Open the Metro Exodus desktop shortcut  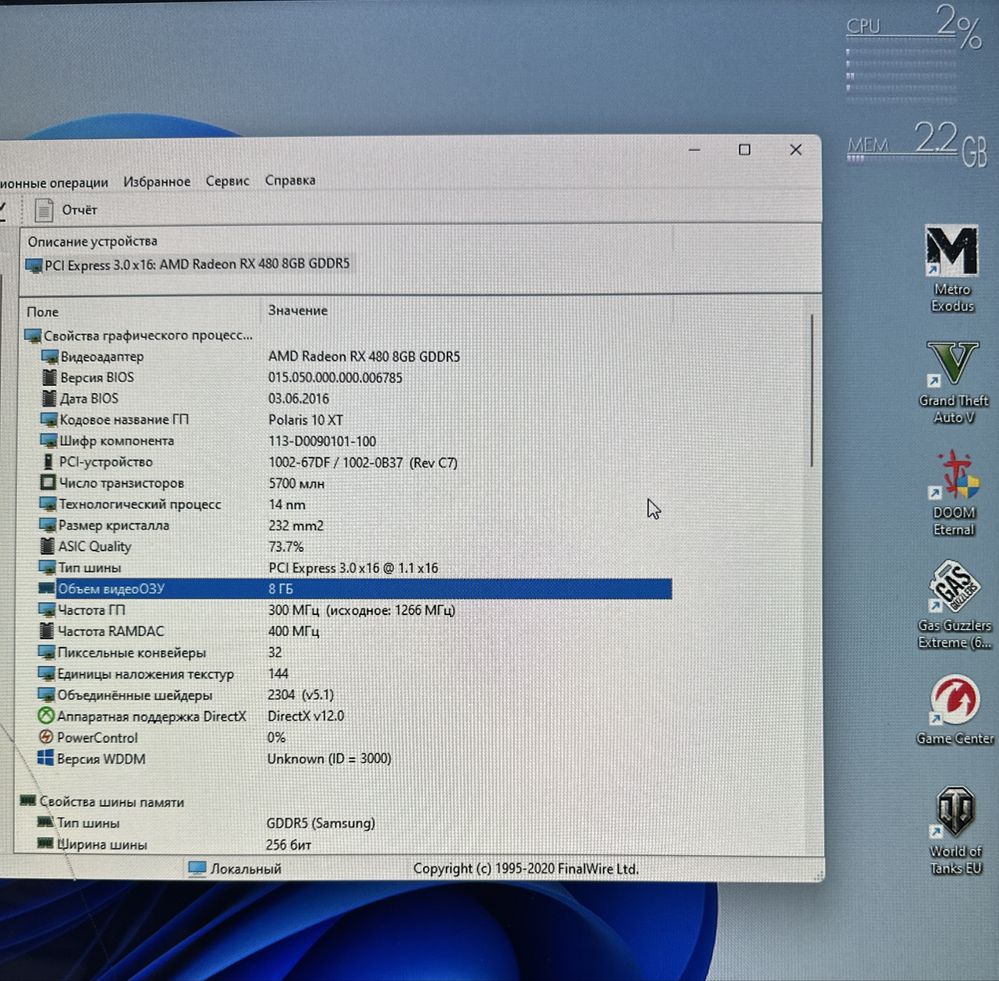(952, 269)
